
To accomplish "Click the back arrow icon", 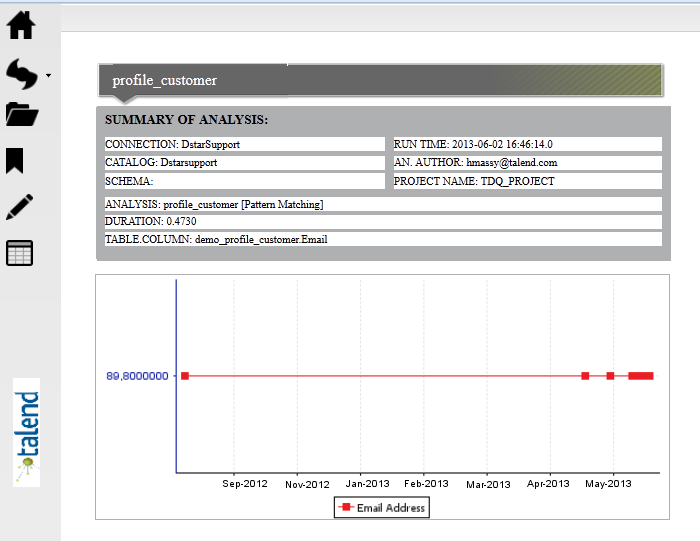I will 21,71.
